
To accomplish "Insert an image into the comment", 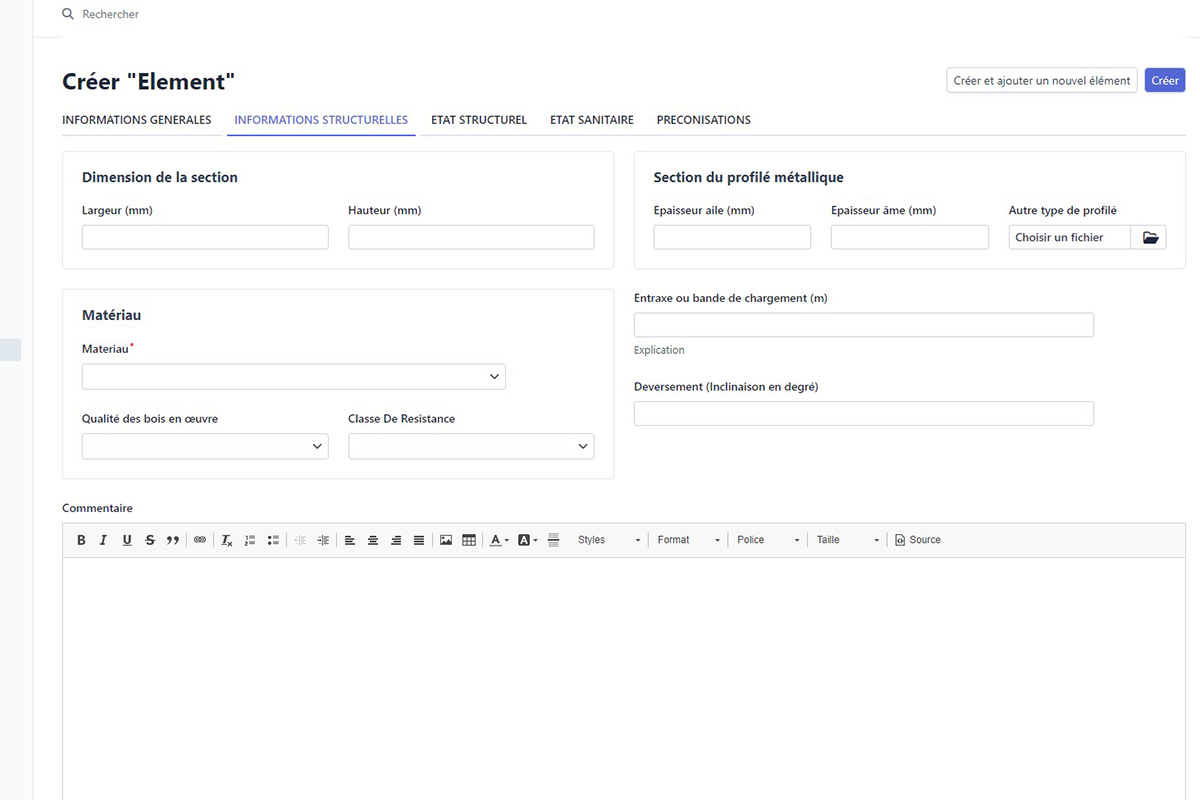I will [446, 540].
